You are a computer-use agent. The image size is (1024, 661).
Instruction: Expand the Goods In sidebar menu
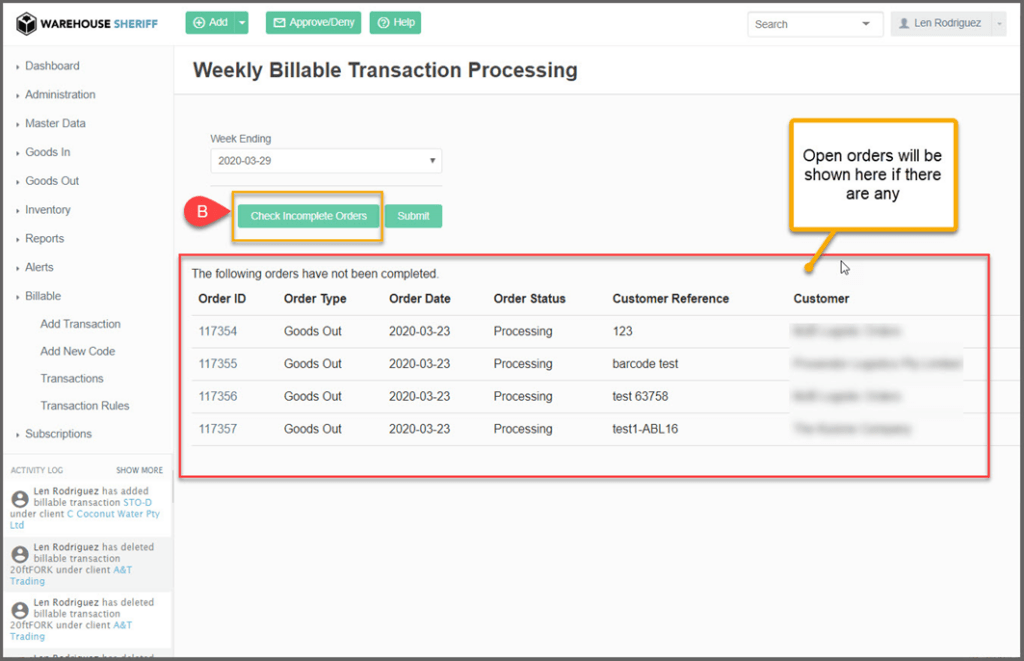[x=47, y=152]
